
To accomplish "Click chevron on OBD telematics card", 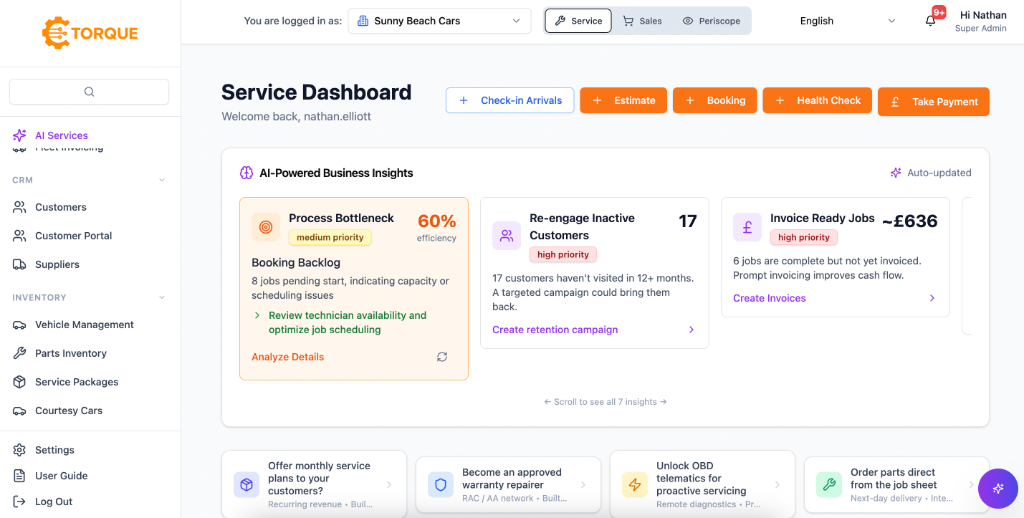I will pos(777,485).
